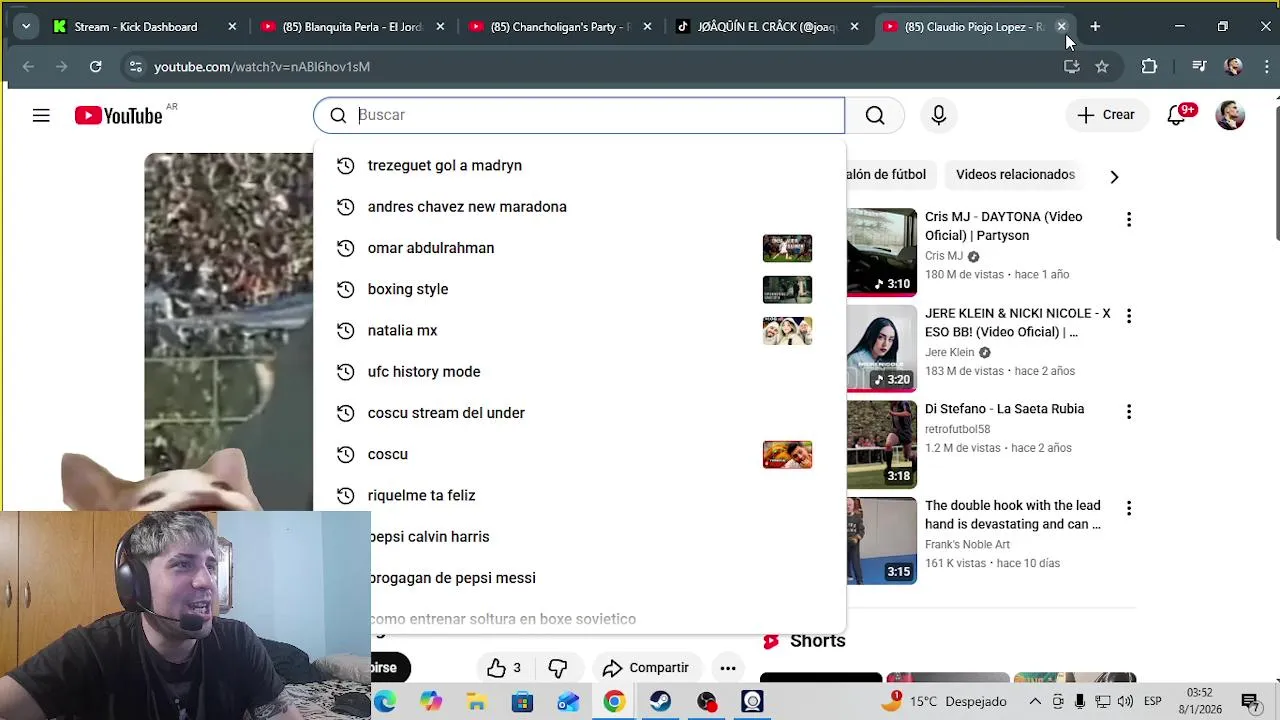
Task: Launch Steam from the taskbar
Action: pos(660,701)
